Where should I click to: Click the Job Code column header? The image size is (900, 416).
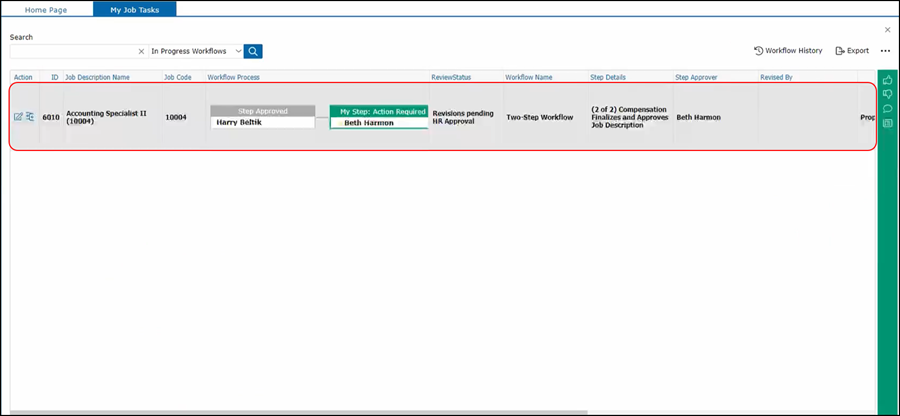[x=177, y=77]
